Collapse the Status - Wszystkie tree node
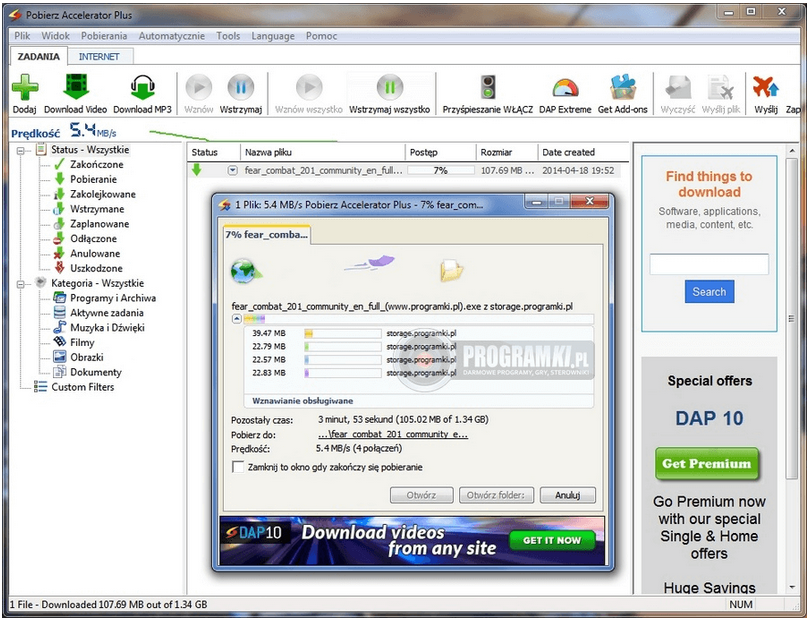Viewport: 809px width, 620px height. [21, 151]
